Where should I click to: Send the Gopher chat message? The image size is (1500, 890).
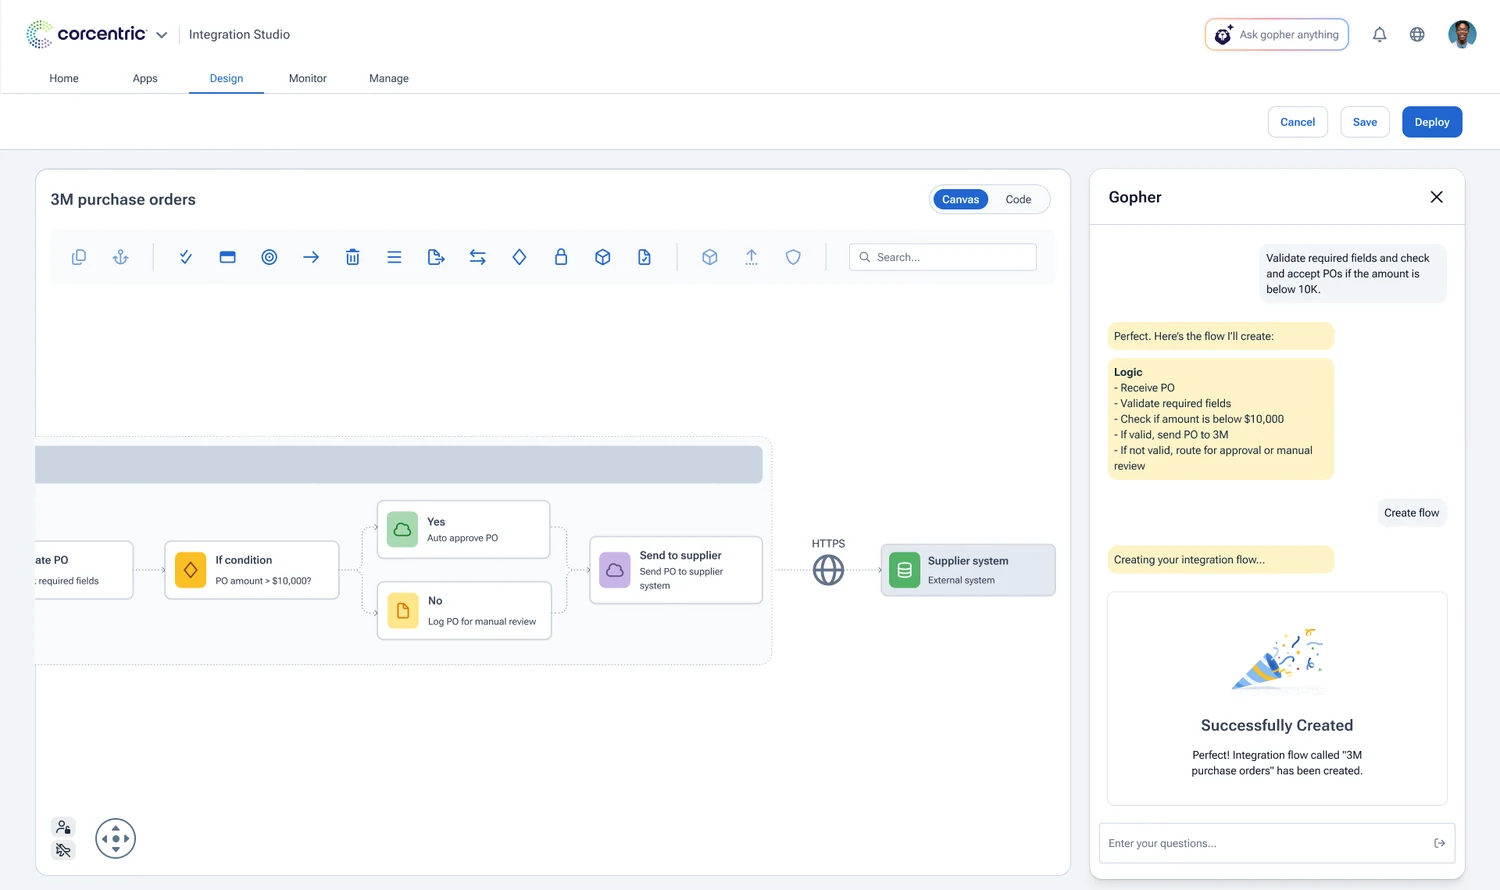(x=1440, y=843)
